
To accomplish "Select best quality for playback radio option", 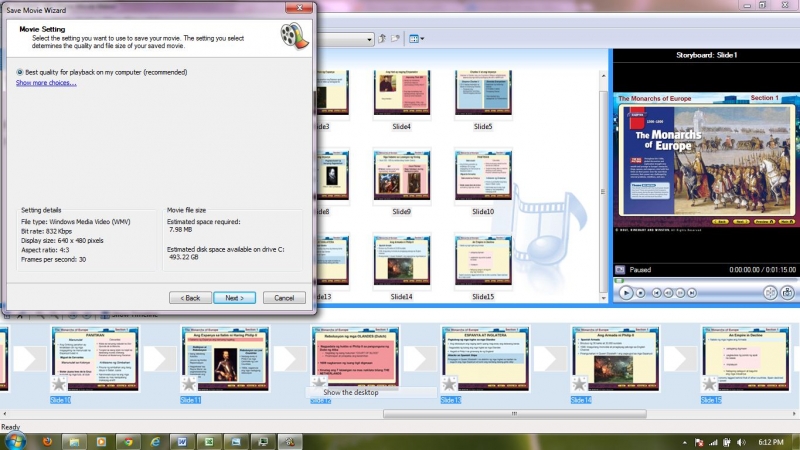I will [21, 72].
